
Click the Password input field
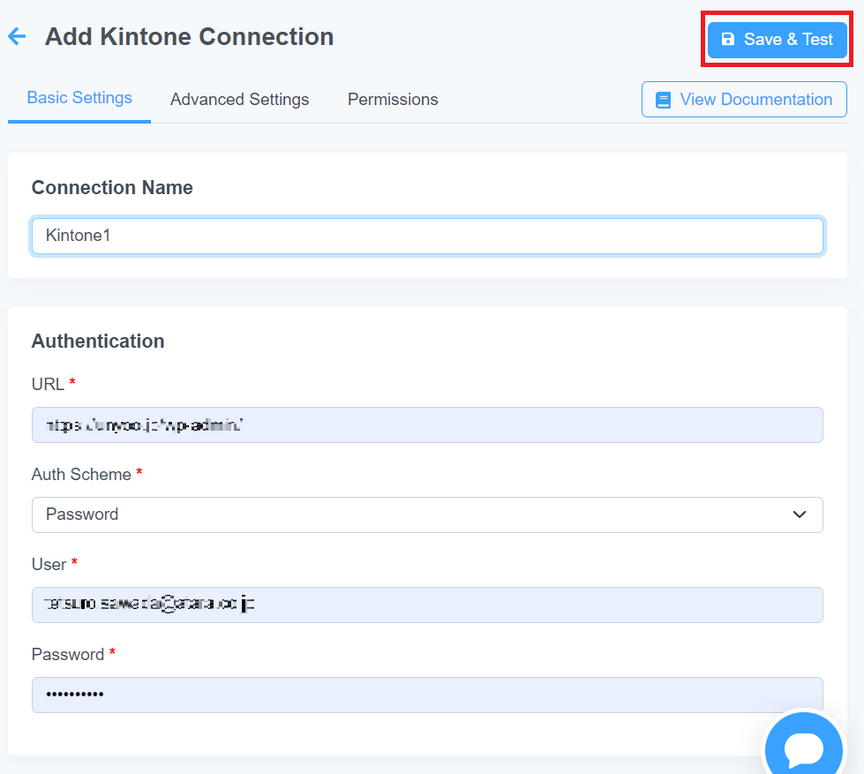(427, 695)
